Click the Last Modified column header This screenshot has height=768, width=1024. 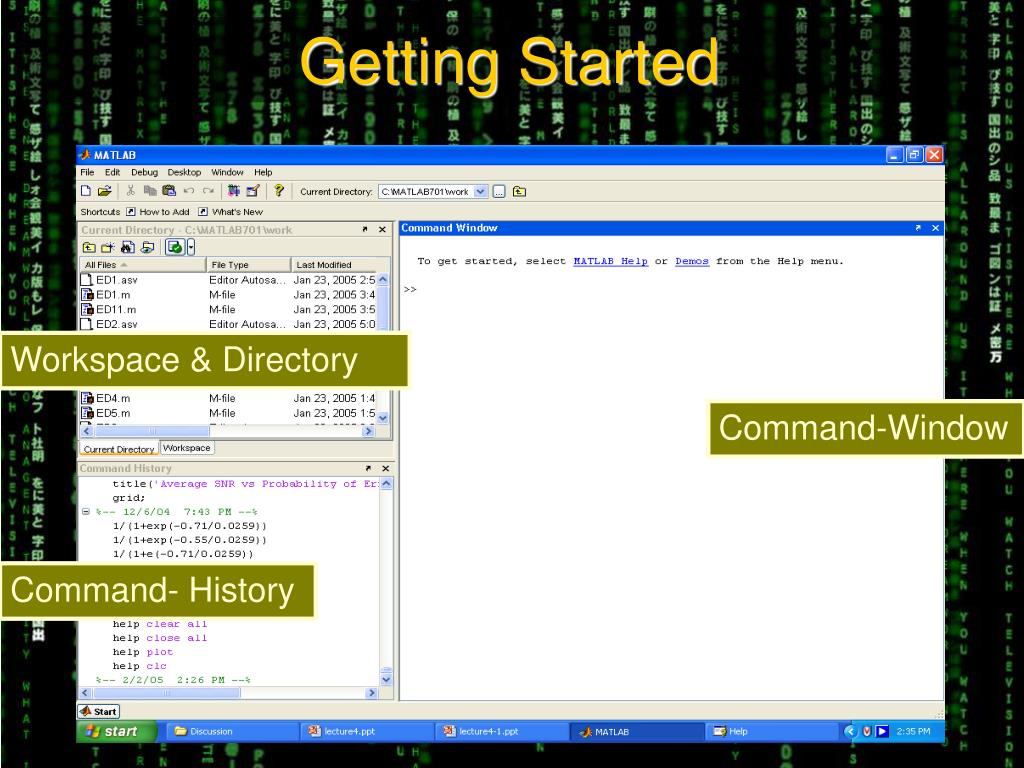tap(334, 264)
